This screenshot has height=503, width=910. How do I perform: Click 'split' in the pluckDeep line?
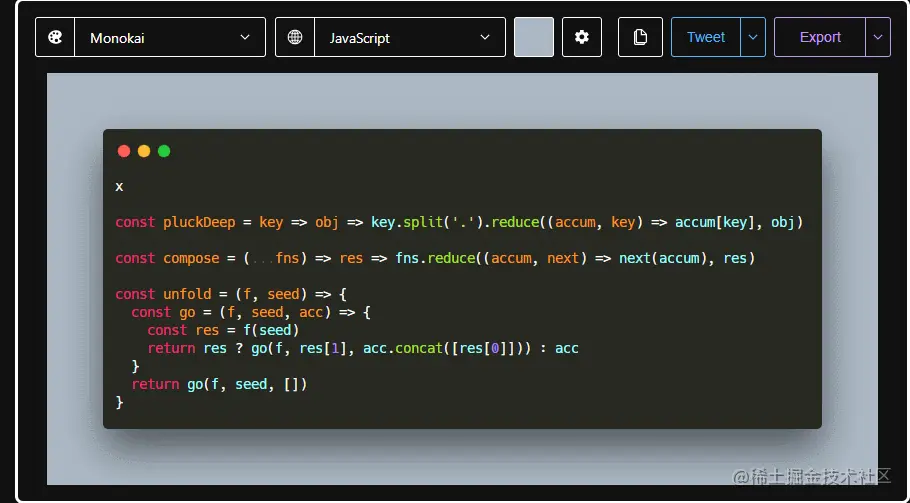click(x=423, y=222)
